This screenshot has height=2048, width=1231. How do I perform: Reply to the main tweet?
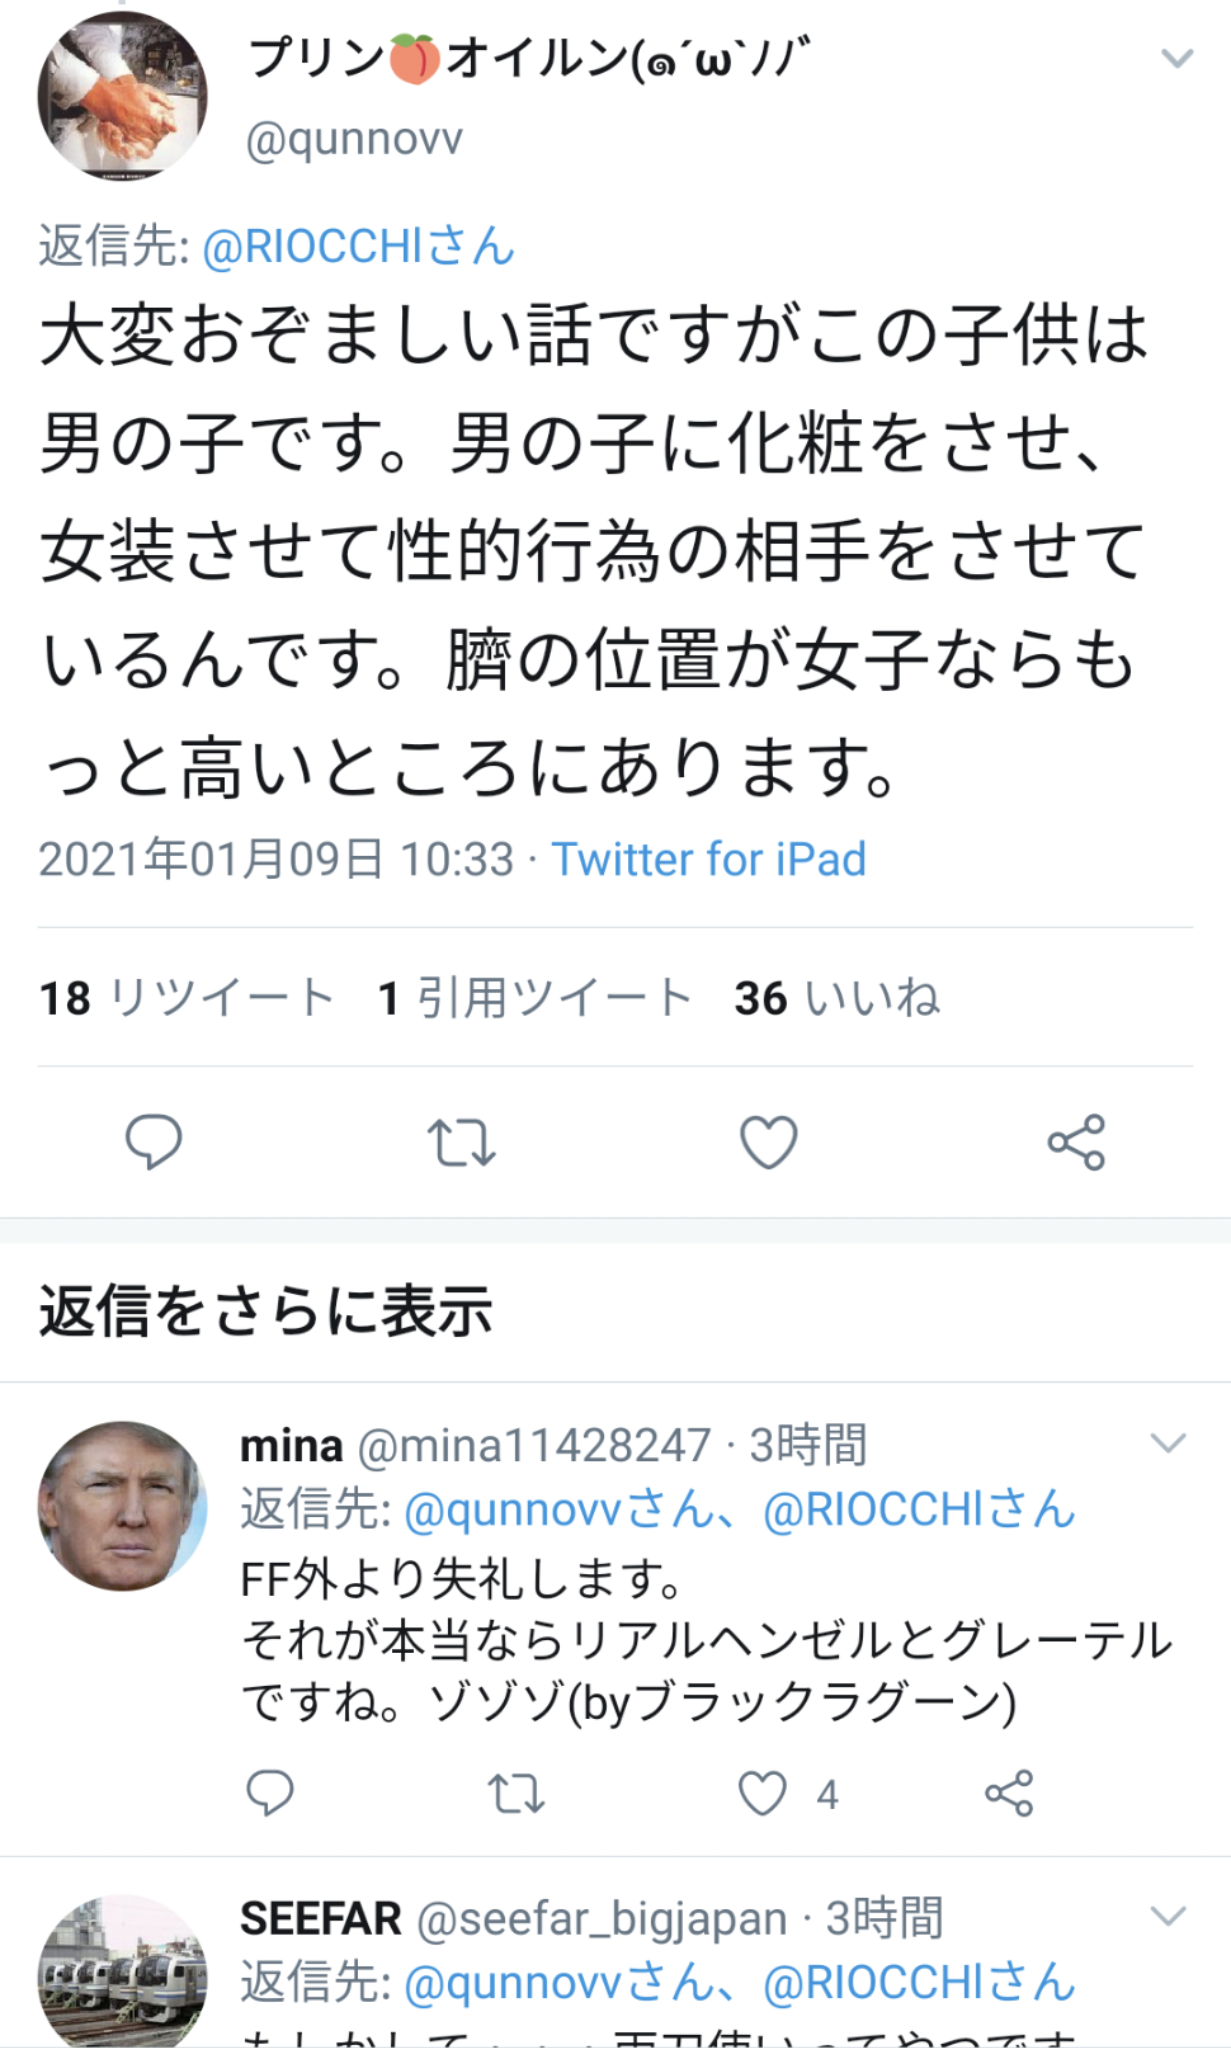pyautogui.click(x=153, y=1141)
